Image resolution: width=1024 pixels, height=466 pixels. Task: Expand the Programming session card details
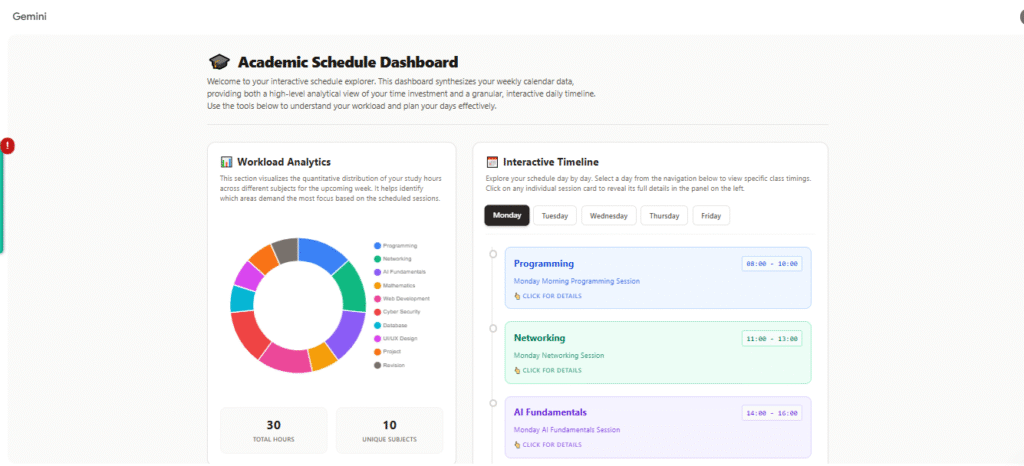(657, 278)
